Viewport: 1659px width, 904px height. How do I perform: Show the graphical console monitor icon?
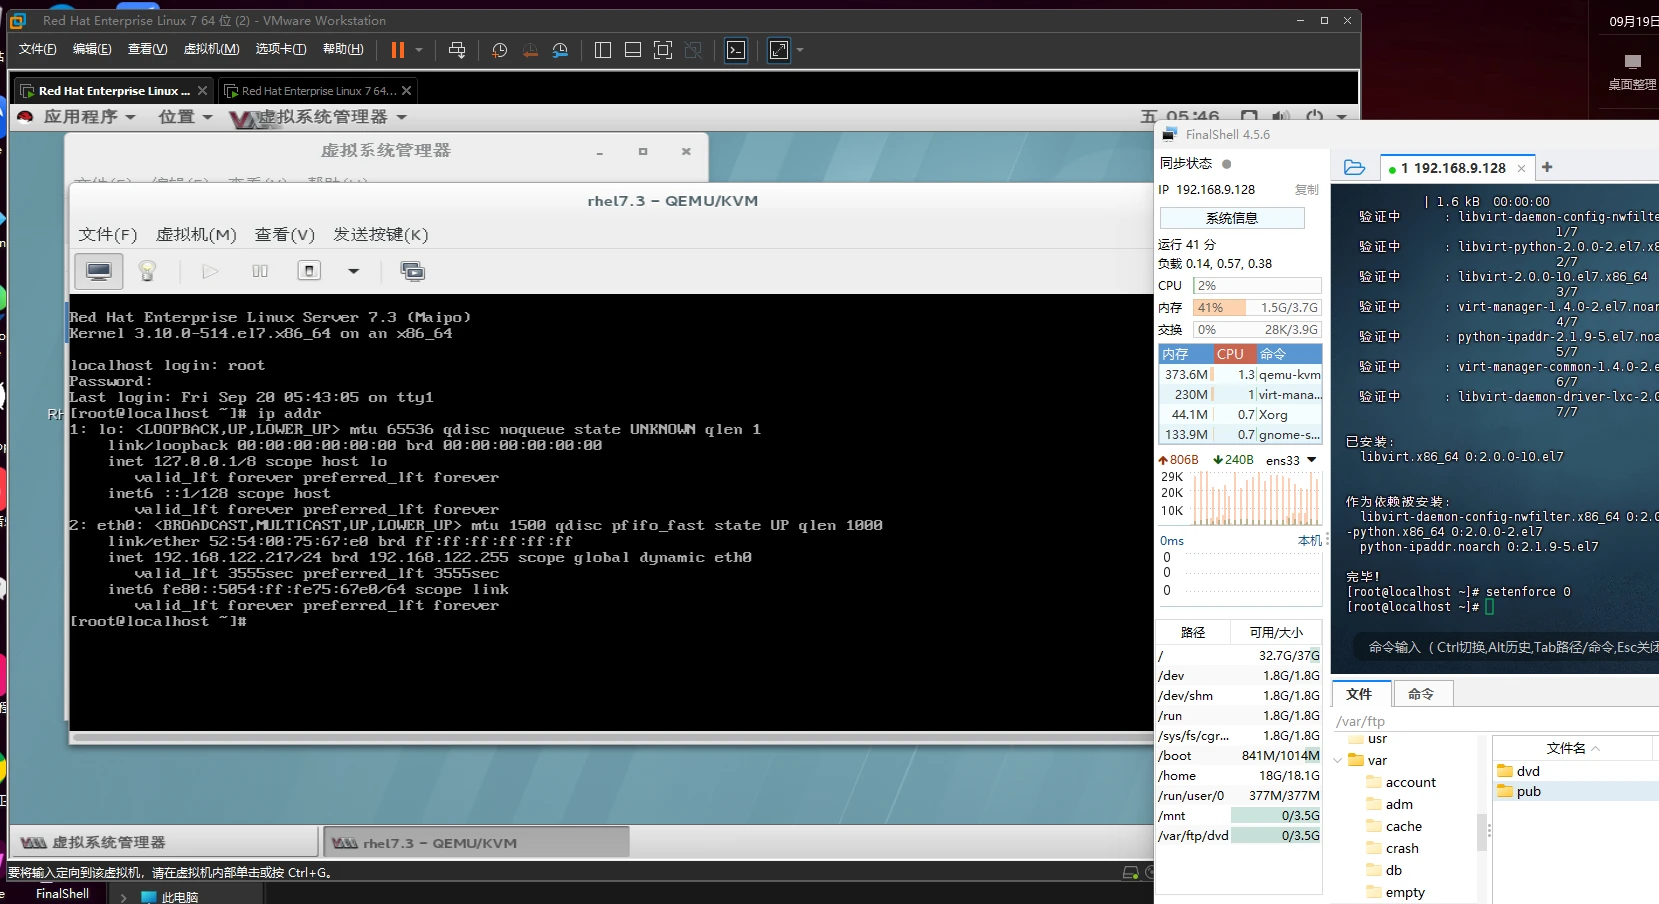point(99,271)
